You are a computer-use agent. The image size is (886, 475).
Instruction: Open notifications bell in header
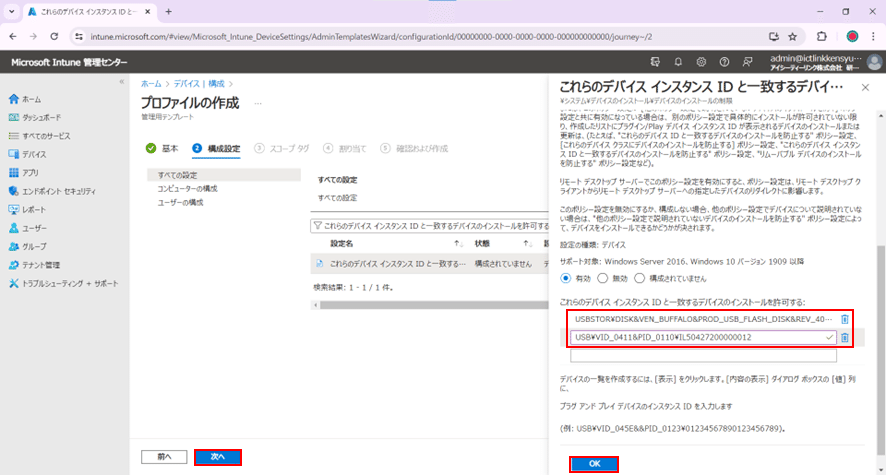678,62
